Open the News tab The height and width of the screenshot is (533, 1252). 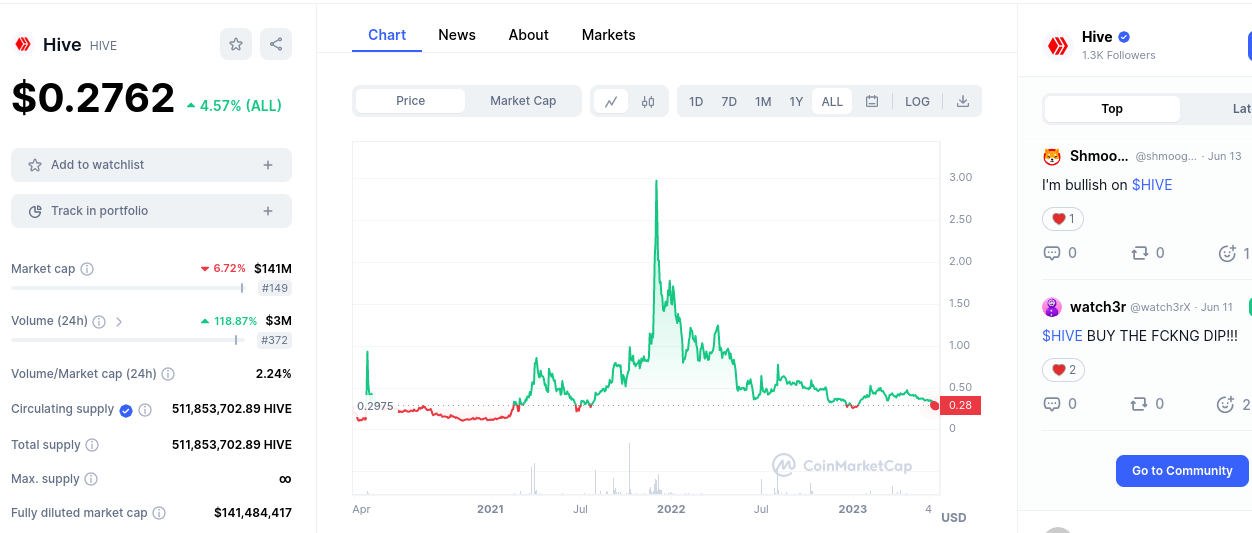point(457,35)
